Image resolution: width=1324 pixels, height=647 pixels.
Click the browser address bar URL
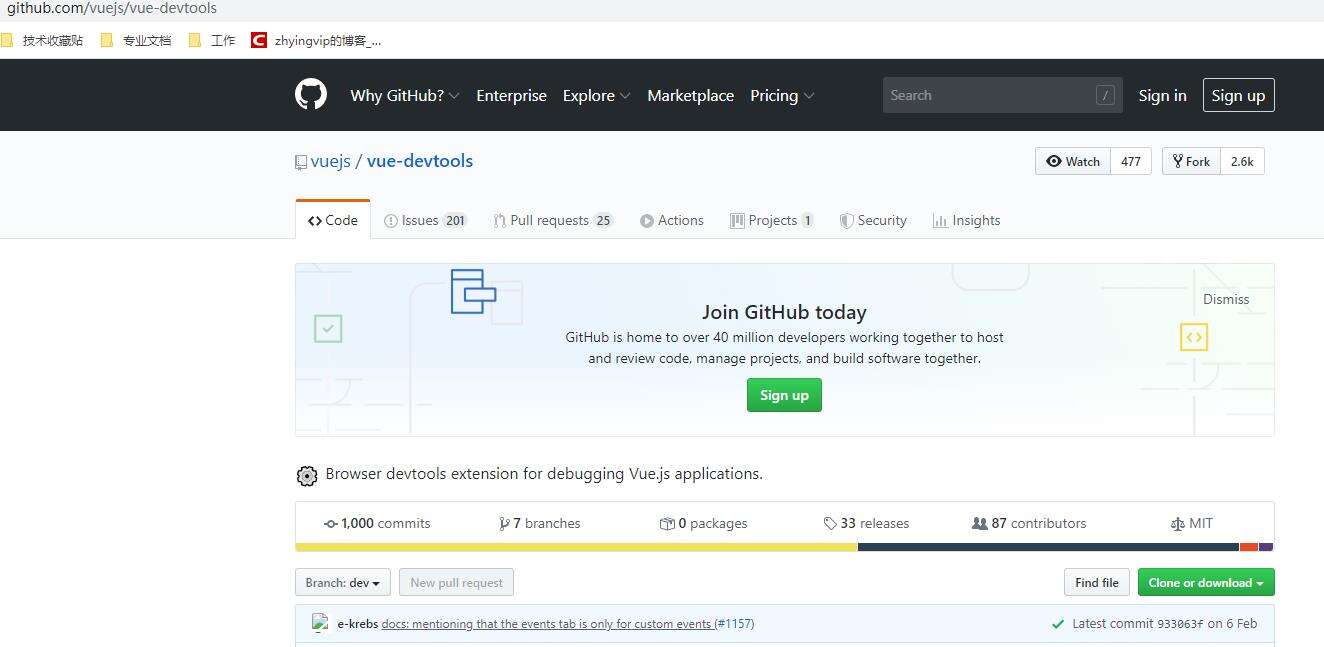click(x=112, y=8)
